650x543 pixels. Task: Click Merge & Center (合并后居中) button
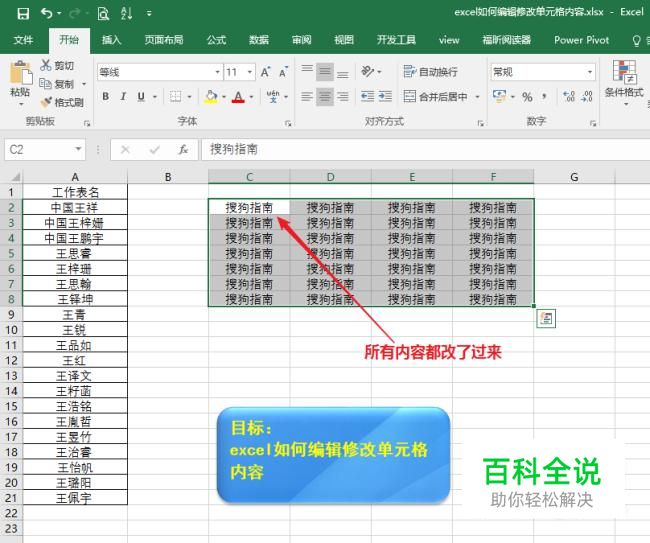[x=435, y=97]
